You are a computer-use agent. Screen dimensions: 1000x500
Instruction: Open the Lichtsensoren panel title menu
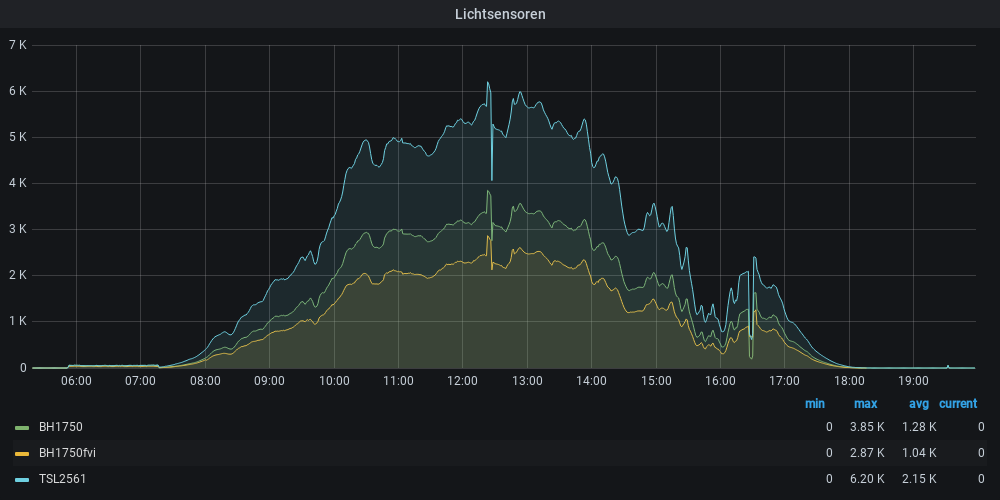click(500, 14)
